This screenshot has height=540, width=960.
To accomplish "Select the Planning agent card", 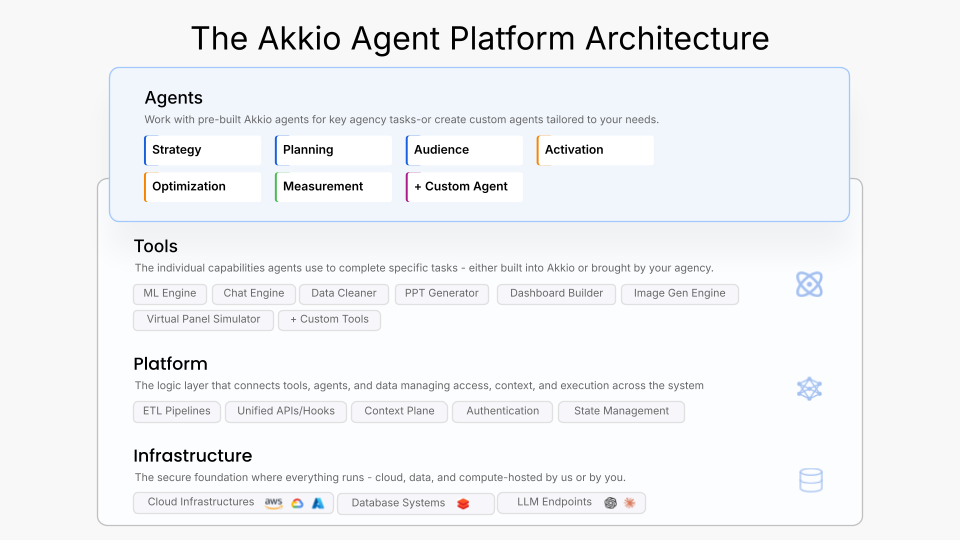I will click(x=334, y=150).
